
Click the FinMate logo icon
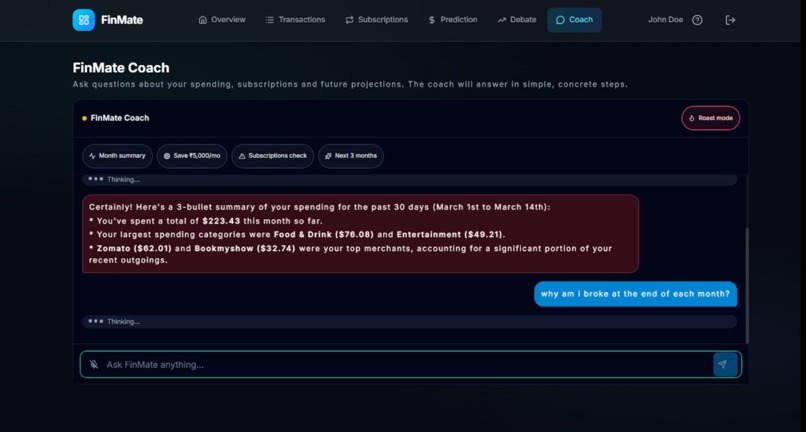[x=84, y=20]
